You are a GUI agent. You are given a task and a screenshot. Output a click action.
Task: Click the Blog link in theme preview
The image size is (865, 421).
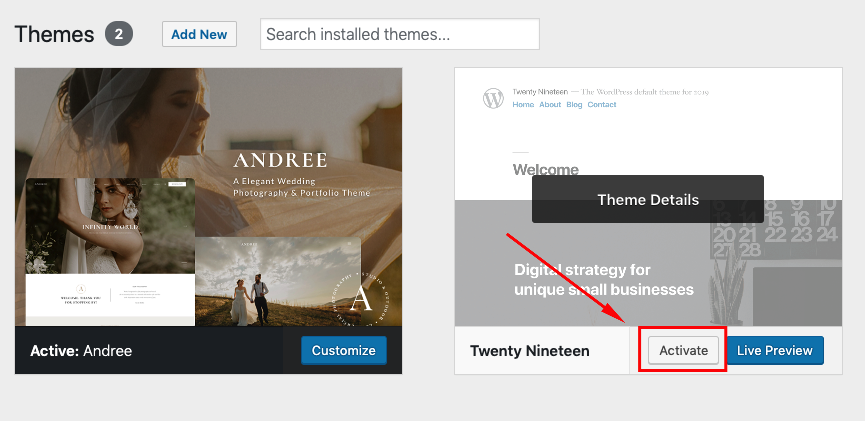coord(574,104)
